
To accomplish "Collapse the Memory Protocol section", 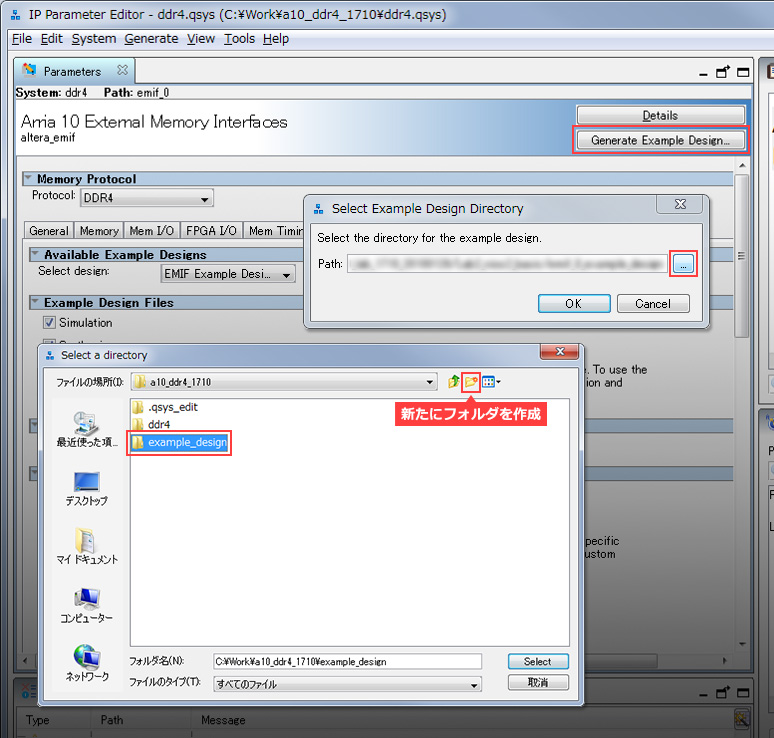I will coord(29,179).
